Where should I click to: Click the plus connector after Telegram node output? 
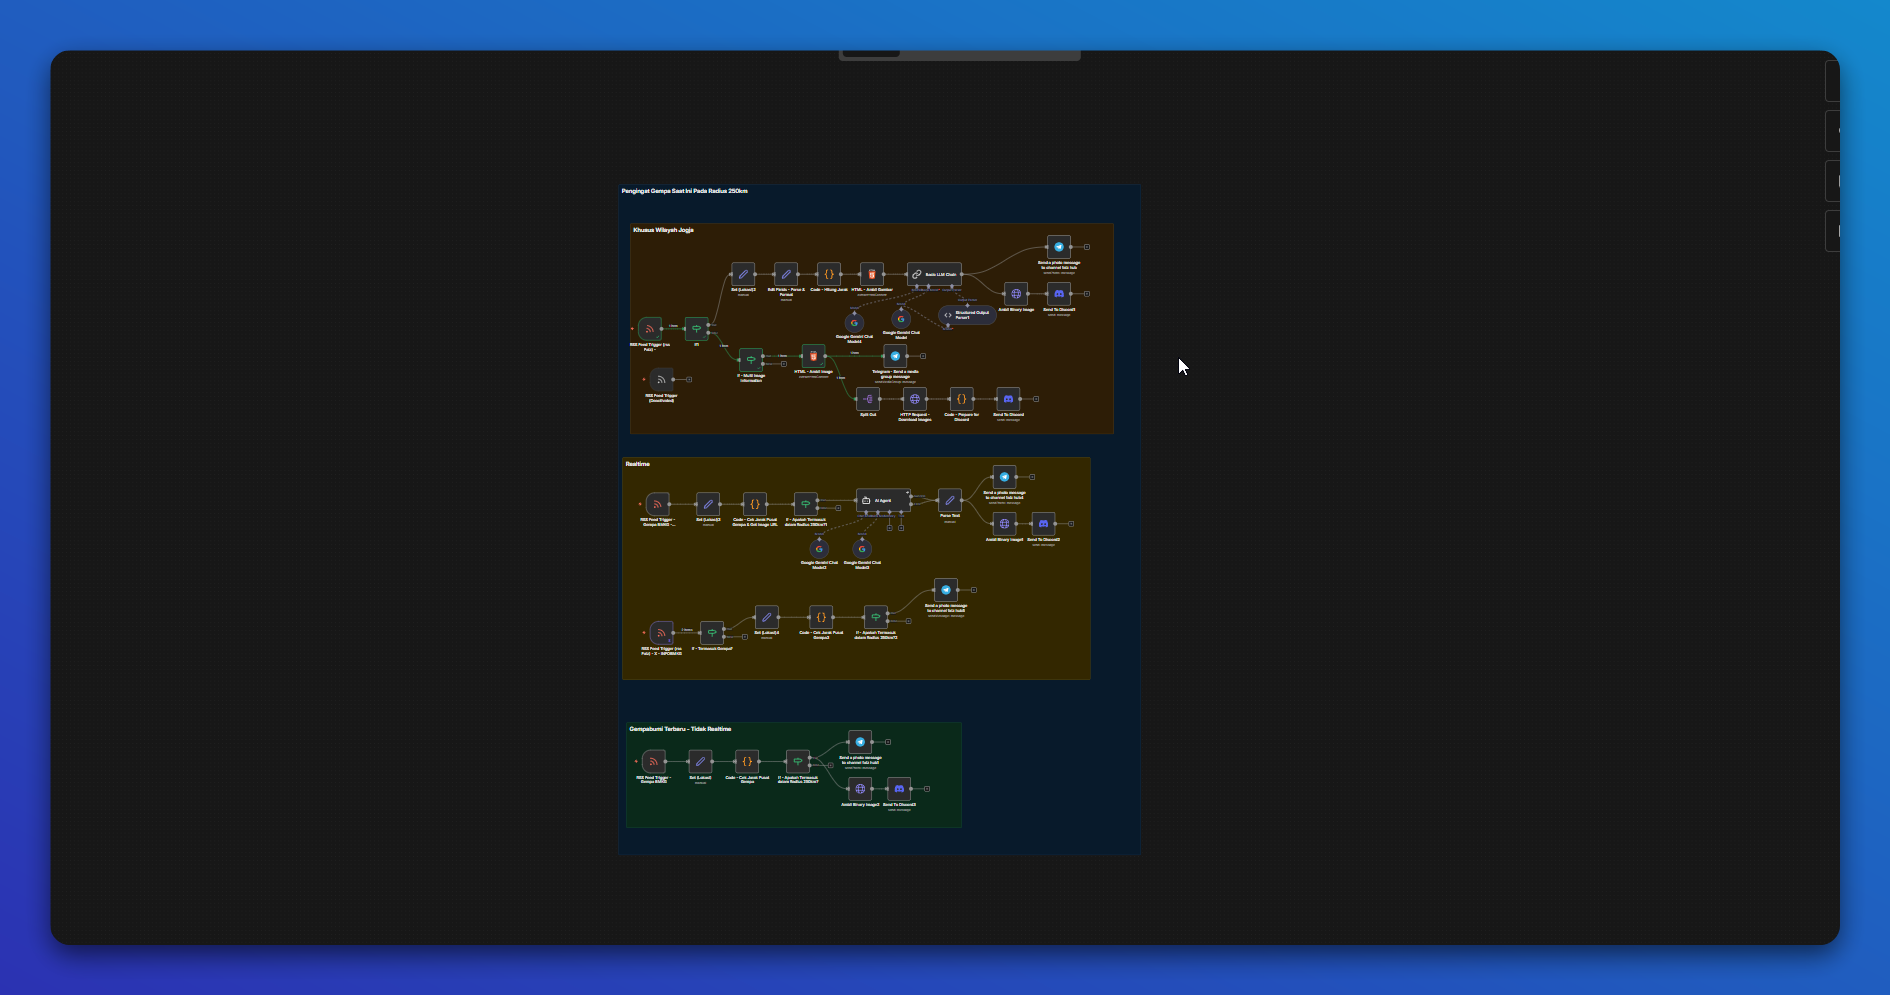click(921, 355)
